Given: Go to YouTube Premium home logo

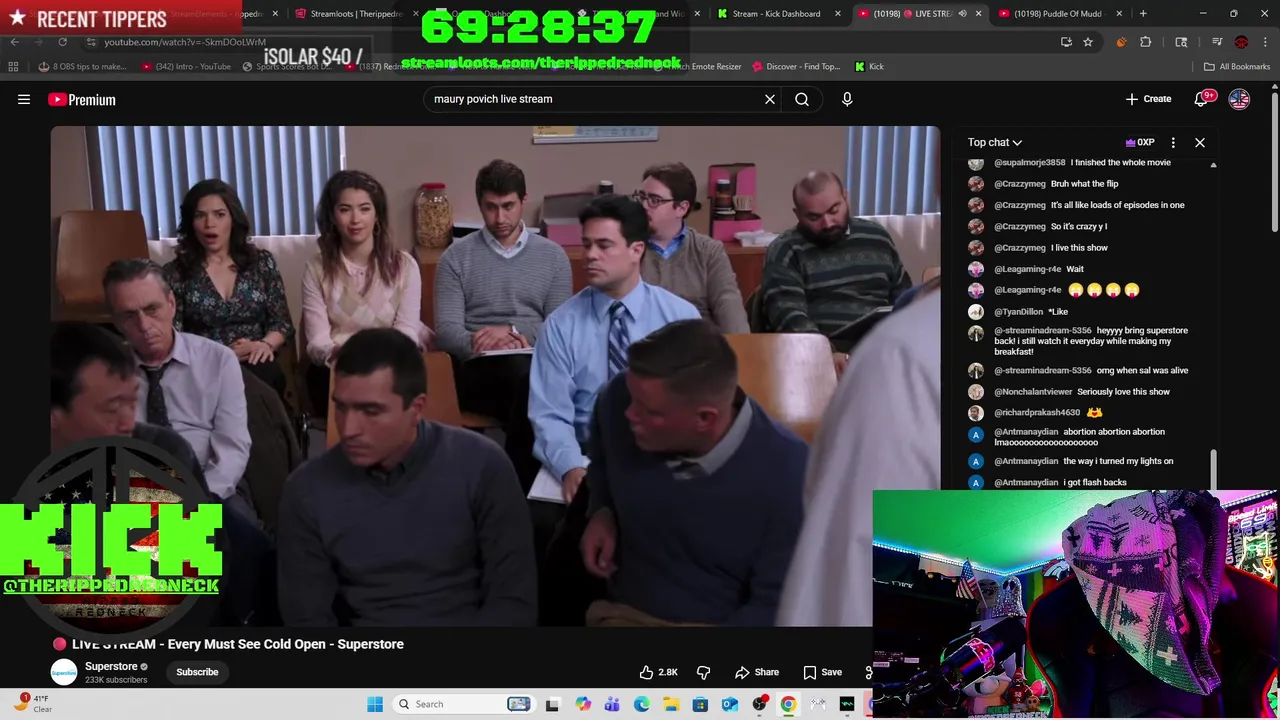Looking at the screenshot, I should (82, 99).
